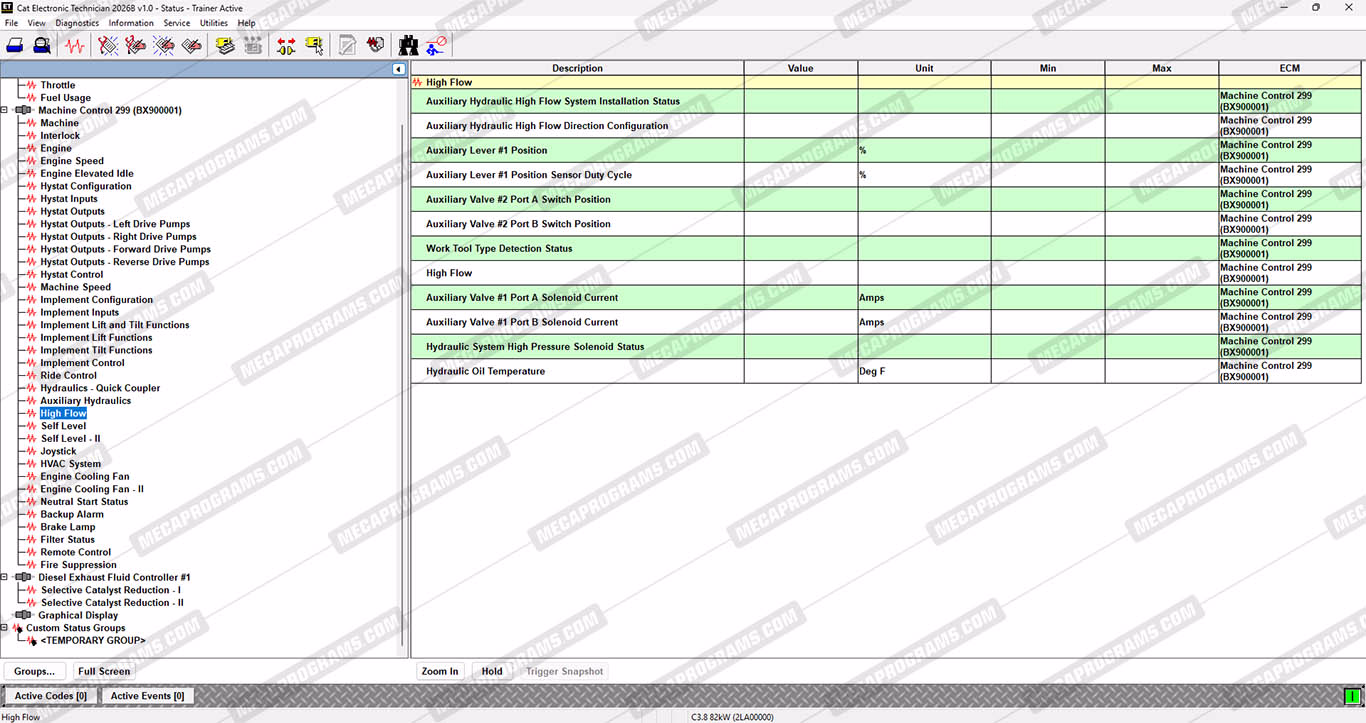The height and width of the screenshot is (723, 1366).
Task: Open Active Event Codes toolbar icon
Action: (x=164, y=45)
